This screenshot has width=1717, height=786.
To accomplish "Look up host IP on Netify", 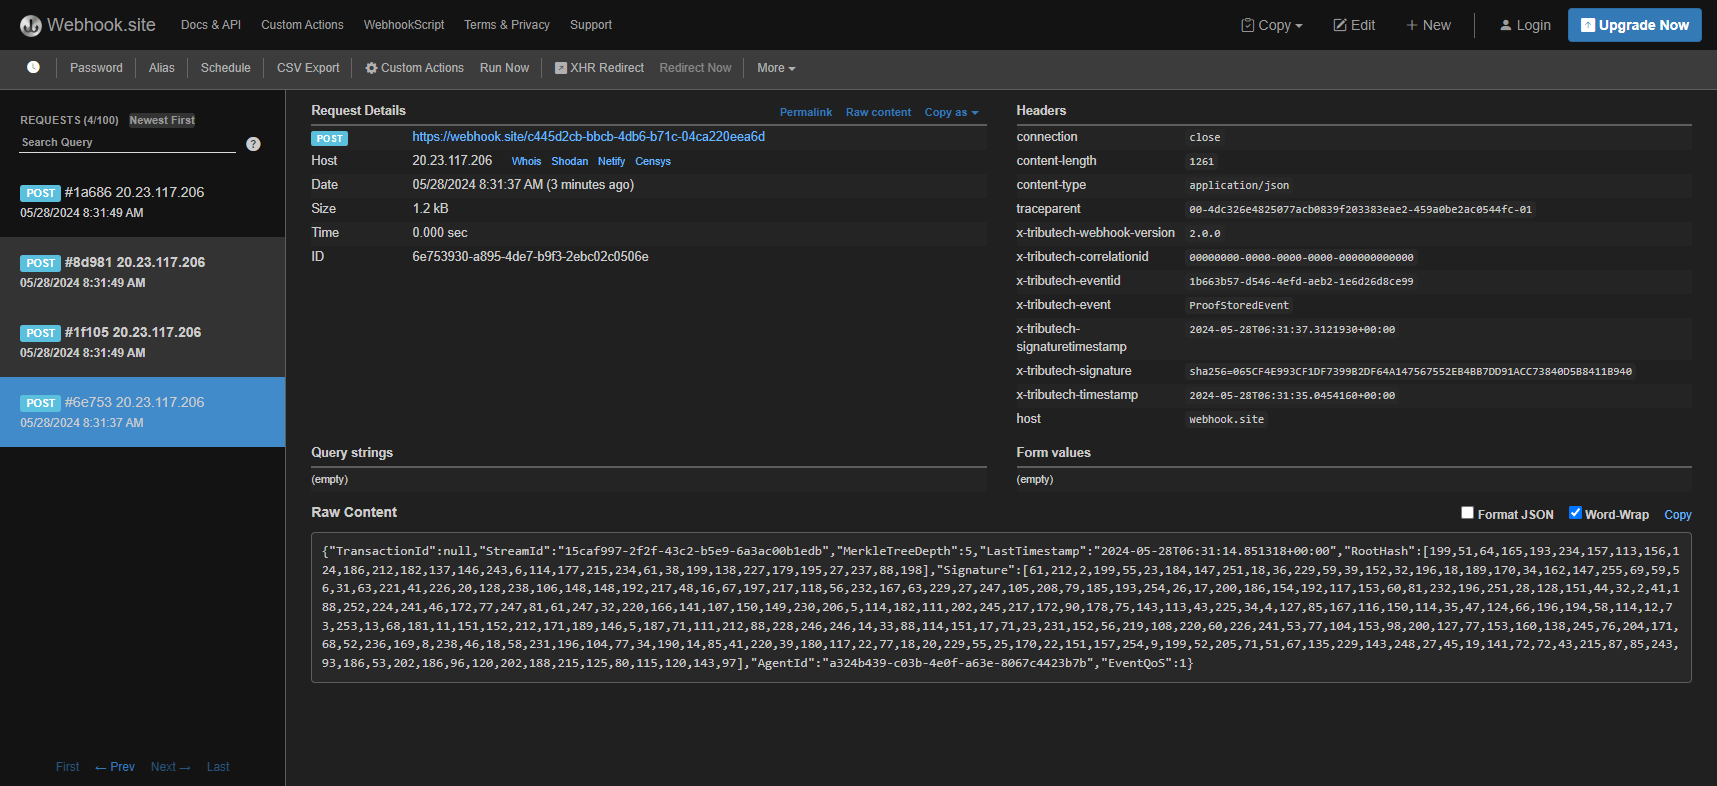I will [611, 161].
